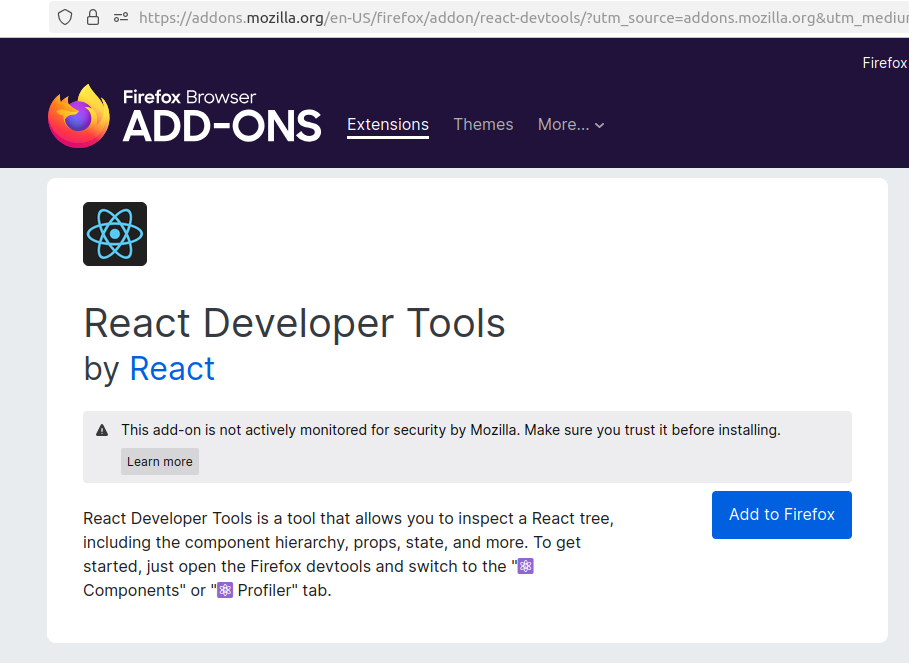Viewport: 909px width, 663px height.
Task: Open the React author link
Action: (x=172, y=369)
